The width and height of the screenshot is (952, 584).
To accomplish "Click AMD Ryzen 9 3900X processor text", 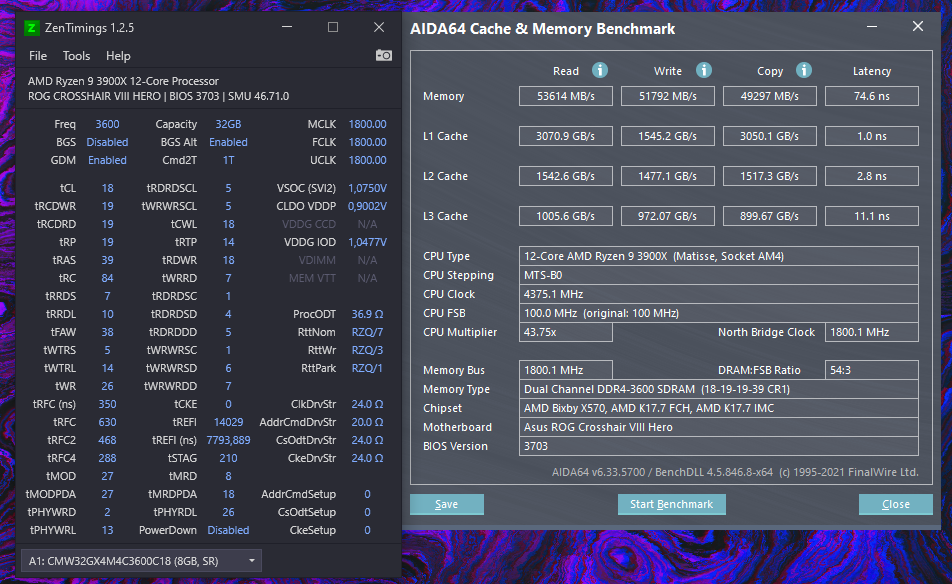I will [123, 81].
